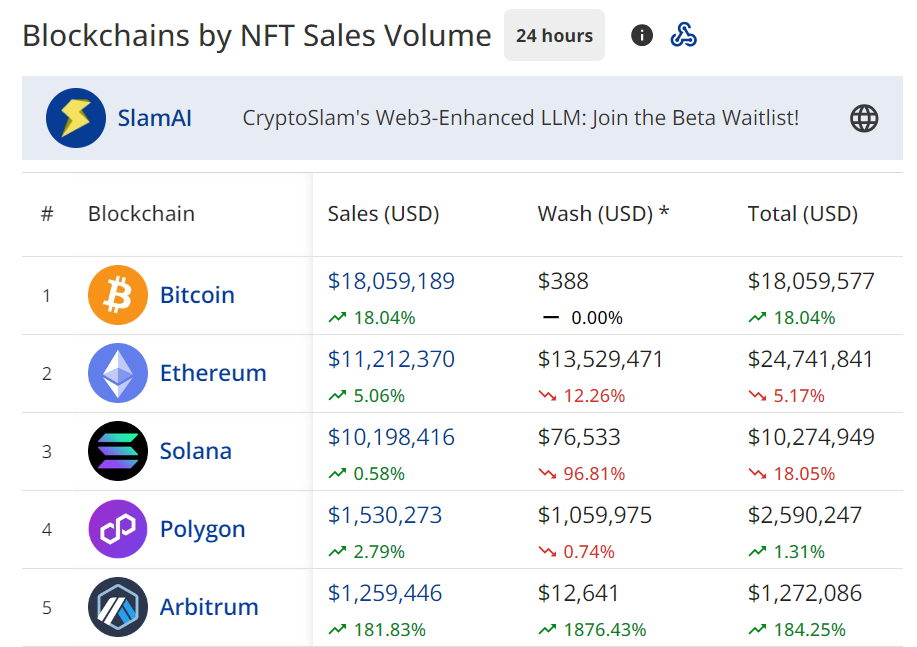The image size is (917, 647).
Task: Click Polygon wash change 0.74%
Action: [589, 552]
